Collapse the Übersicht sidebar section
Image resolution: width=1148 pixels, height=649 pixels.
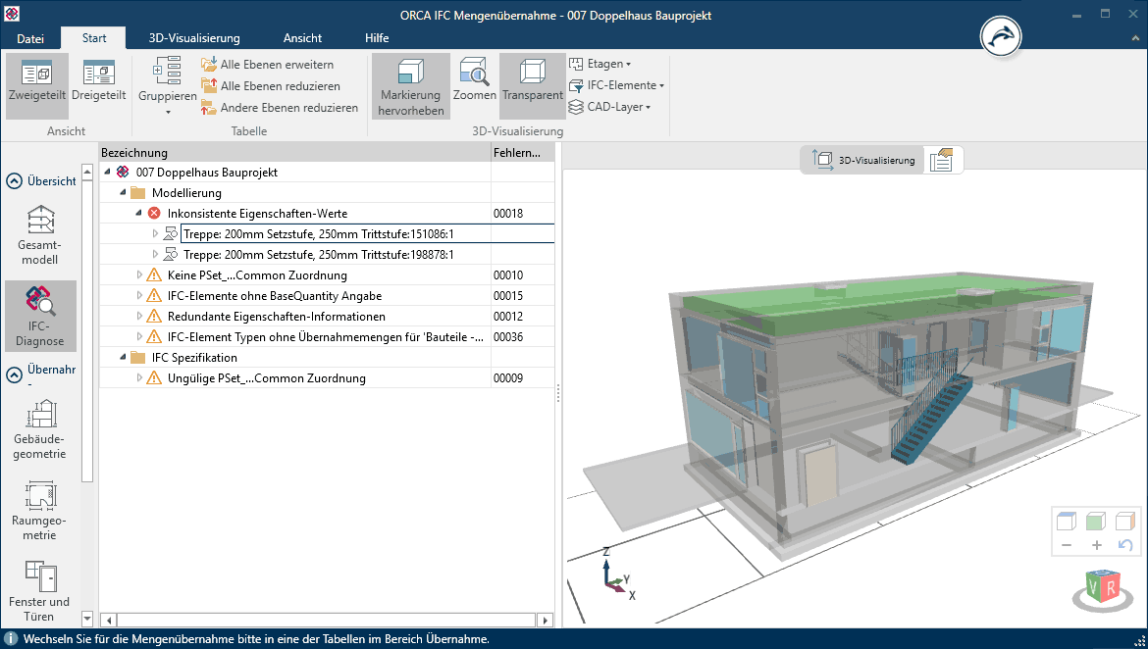click(14, 181)
